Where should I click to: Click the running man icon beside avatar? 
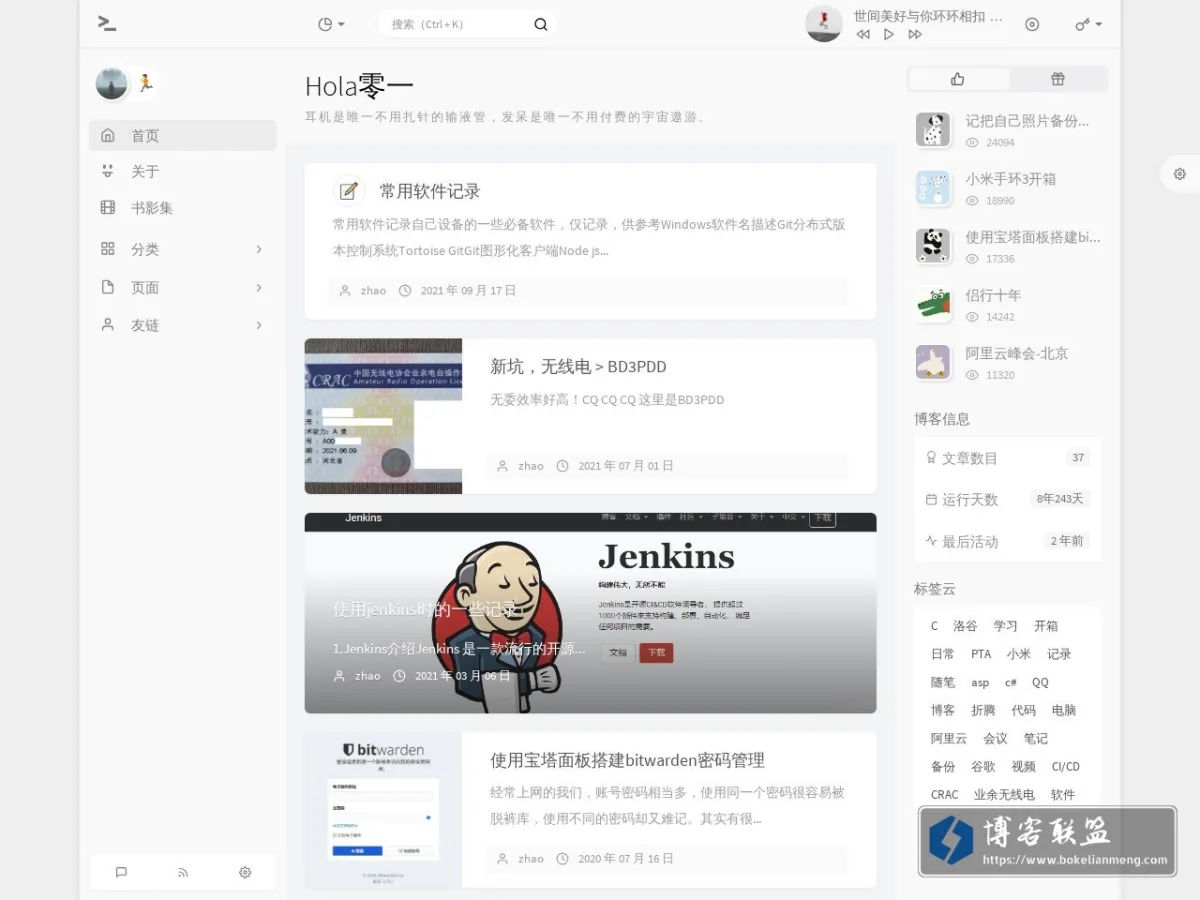[x=145, y=83]
